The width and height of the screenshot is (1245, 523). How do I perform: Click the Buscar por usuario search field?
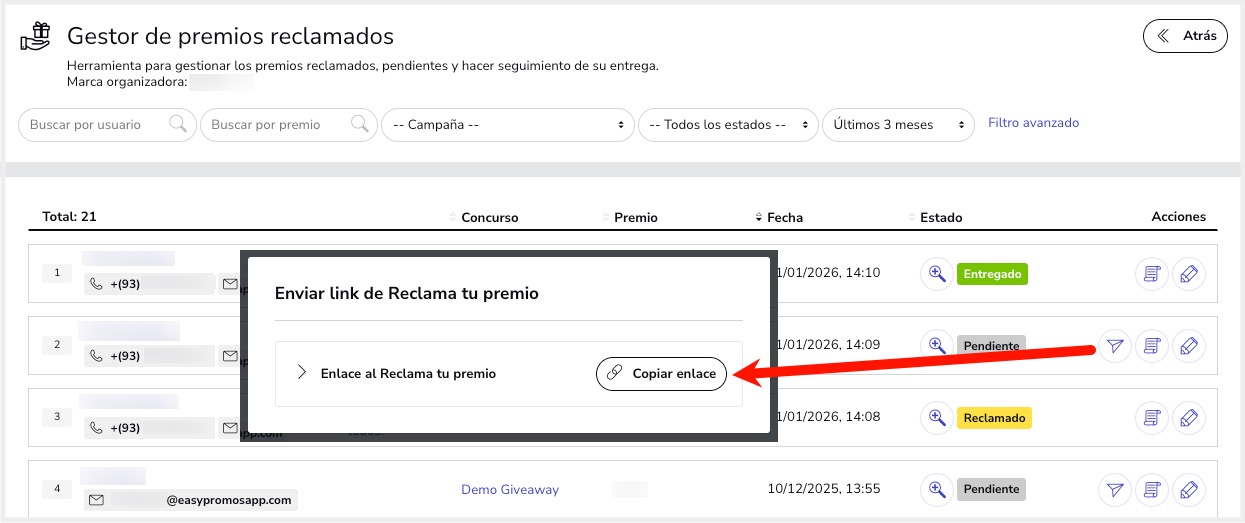(98, 125)
